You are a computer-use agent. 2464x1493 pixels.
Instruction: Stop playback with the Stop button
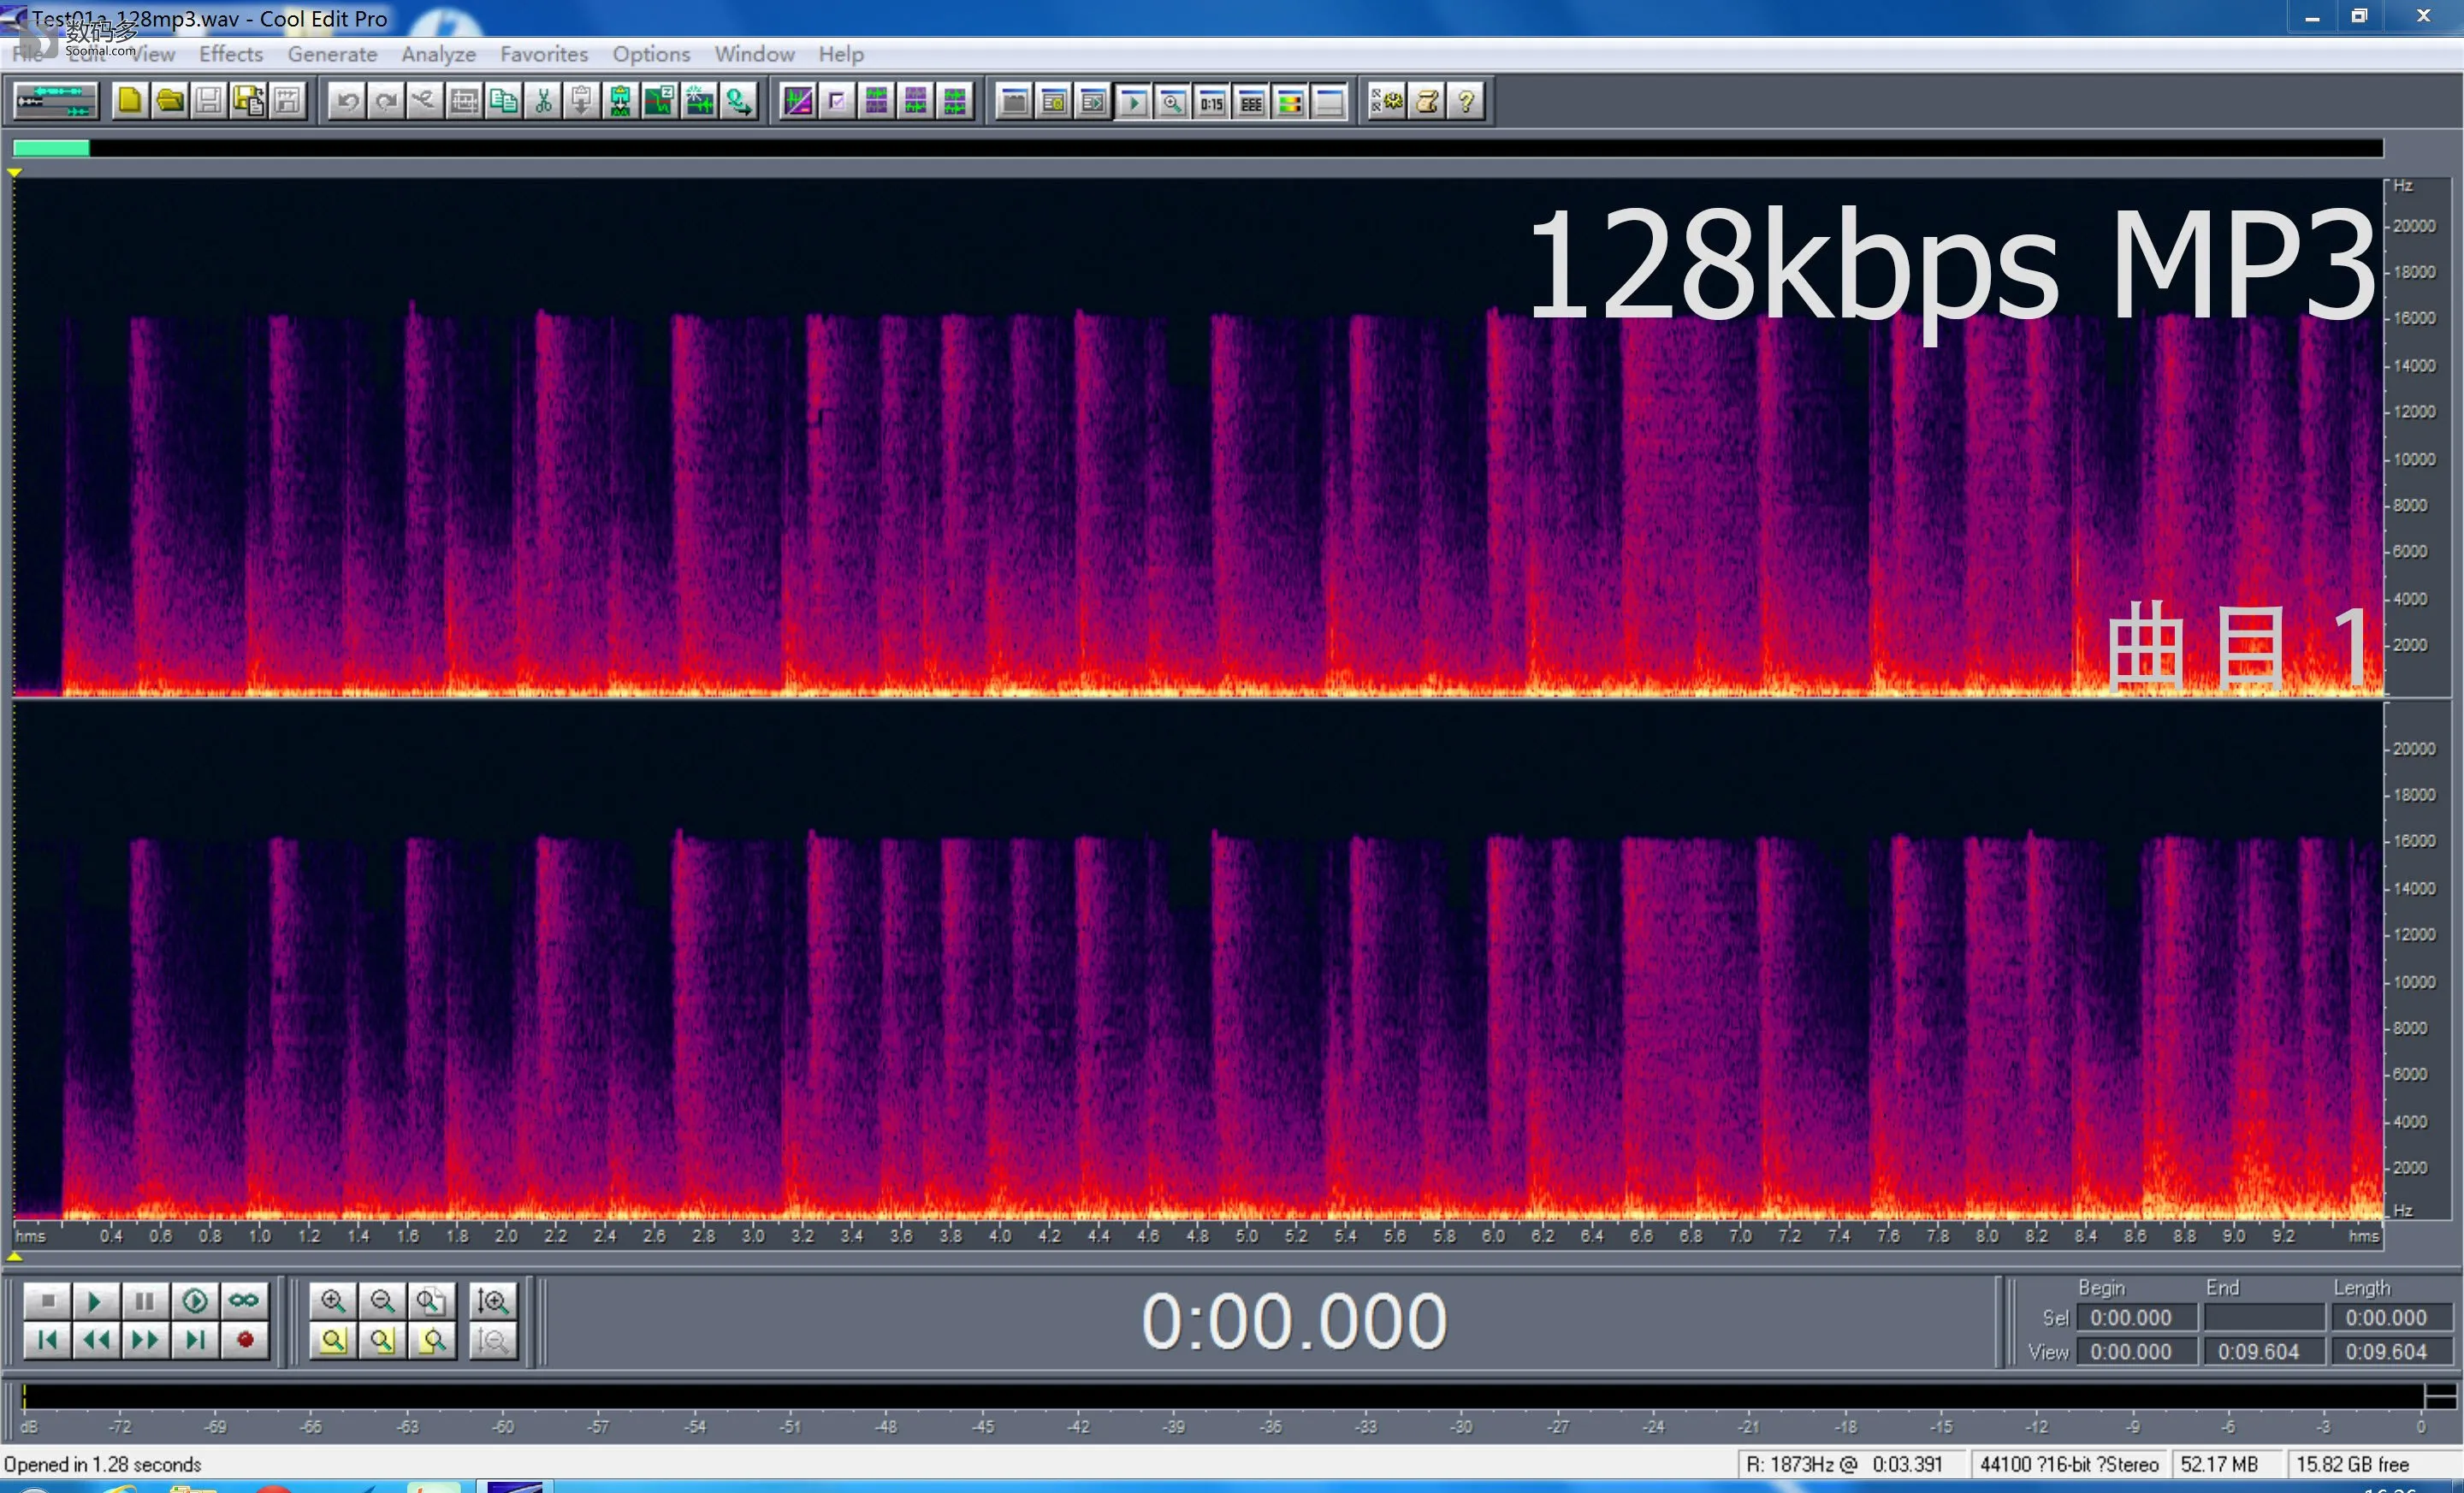click(46, 1300)
